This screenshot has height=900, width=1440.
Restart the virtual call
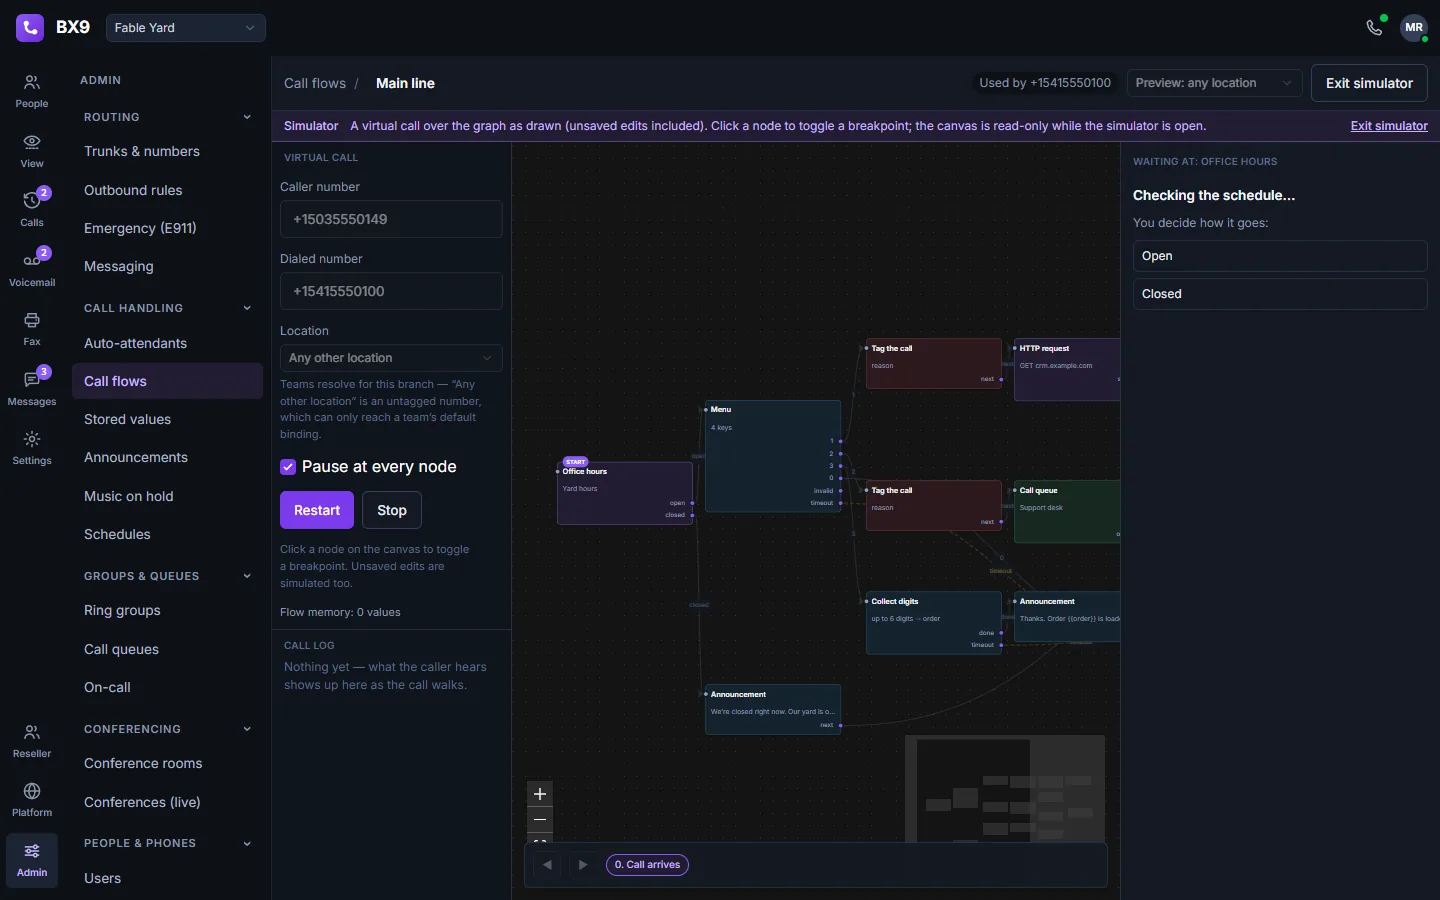click(317, 510)
